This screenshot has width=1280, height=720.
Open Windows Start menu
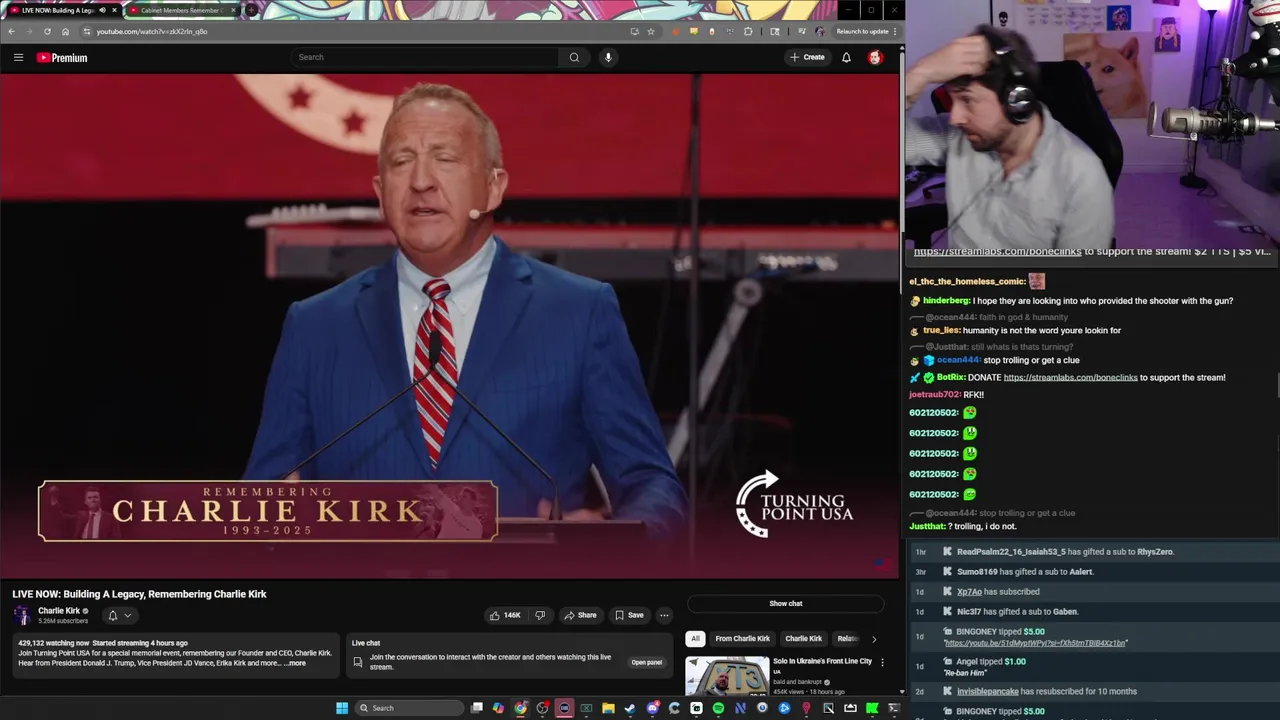[x=342, y=708]
